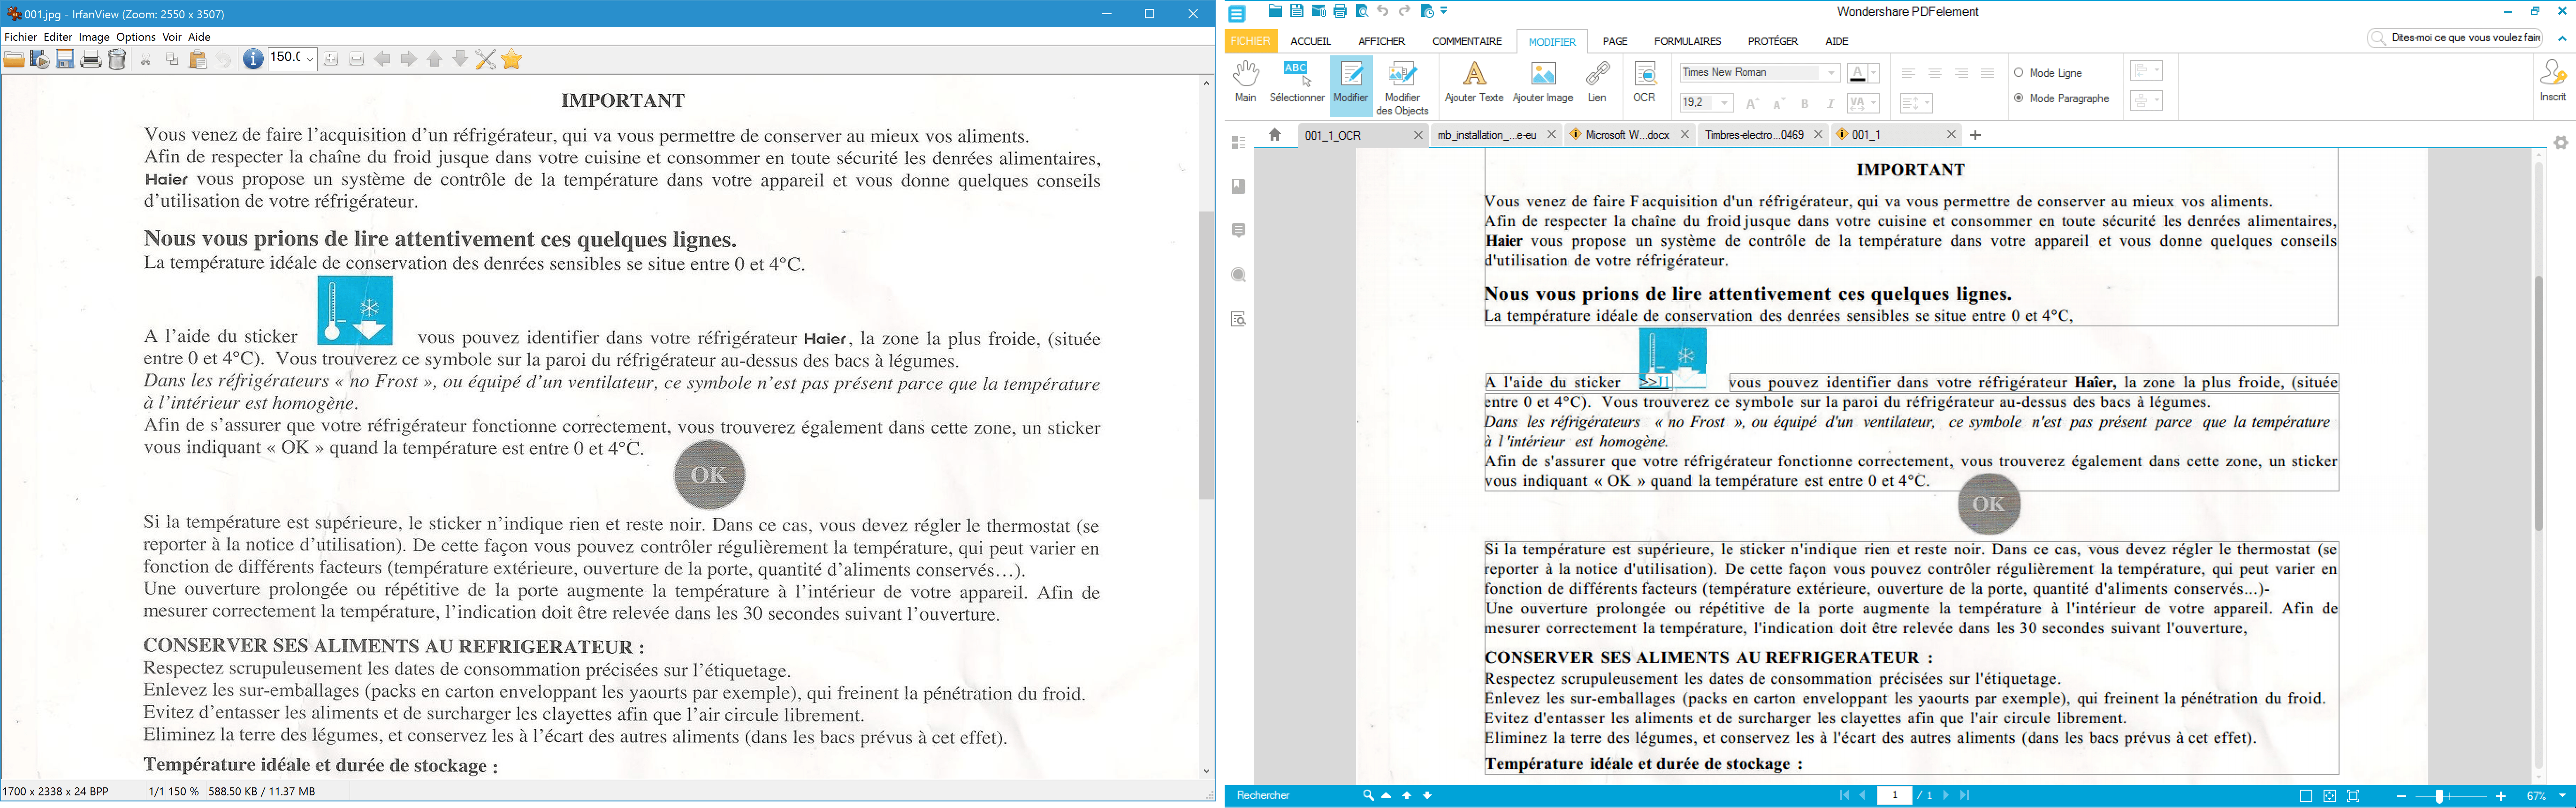Screen dimensions: 2576x808
Task: Click the fit page view icon in status bar
Action: (x=2330, y=796)
